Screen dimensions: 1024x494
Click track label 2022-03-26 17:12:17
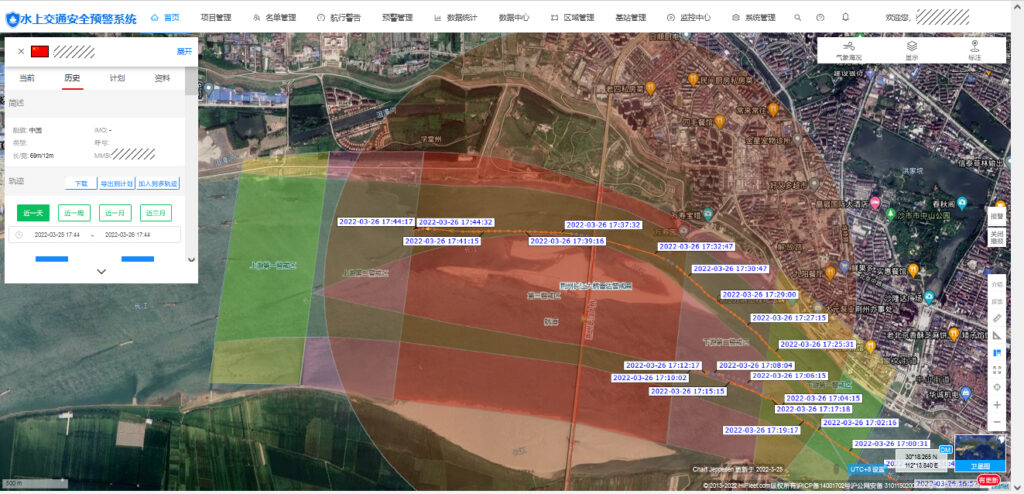pos(663,365)
